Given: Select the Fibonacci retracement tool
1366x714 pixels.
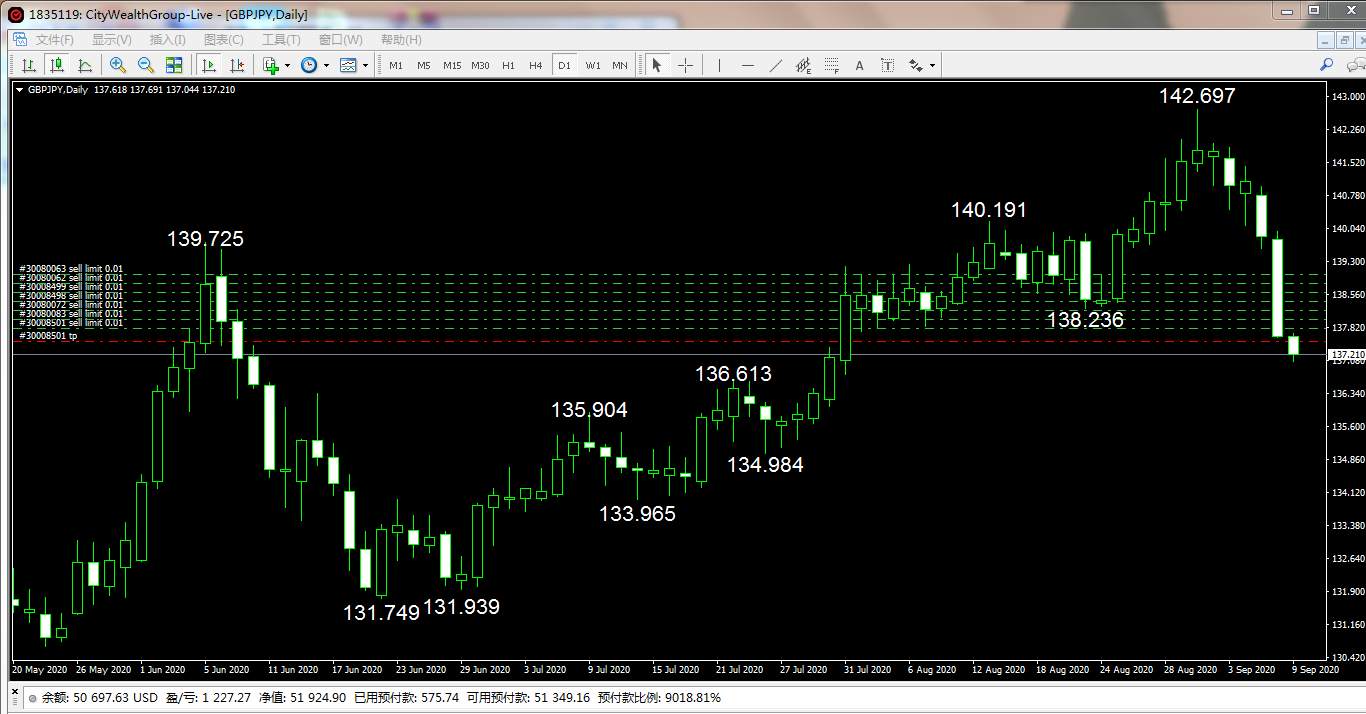Looking at the screenshot, I should (831, 65).
